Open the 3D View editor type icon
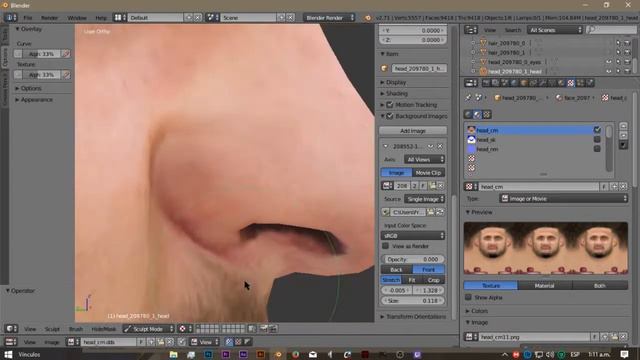This screenshot has height=360, width=640. [x=11, y=329]
